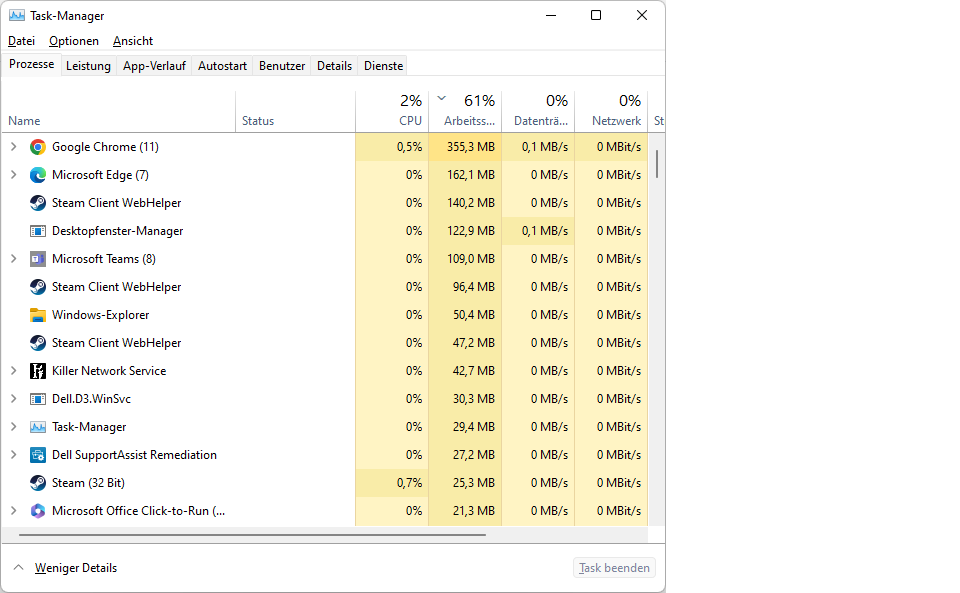
Task: Click the Microsoft Edge process icon
Action: pyautogui.click(x=38, y=175)
